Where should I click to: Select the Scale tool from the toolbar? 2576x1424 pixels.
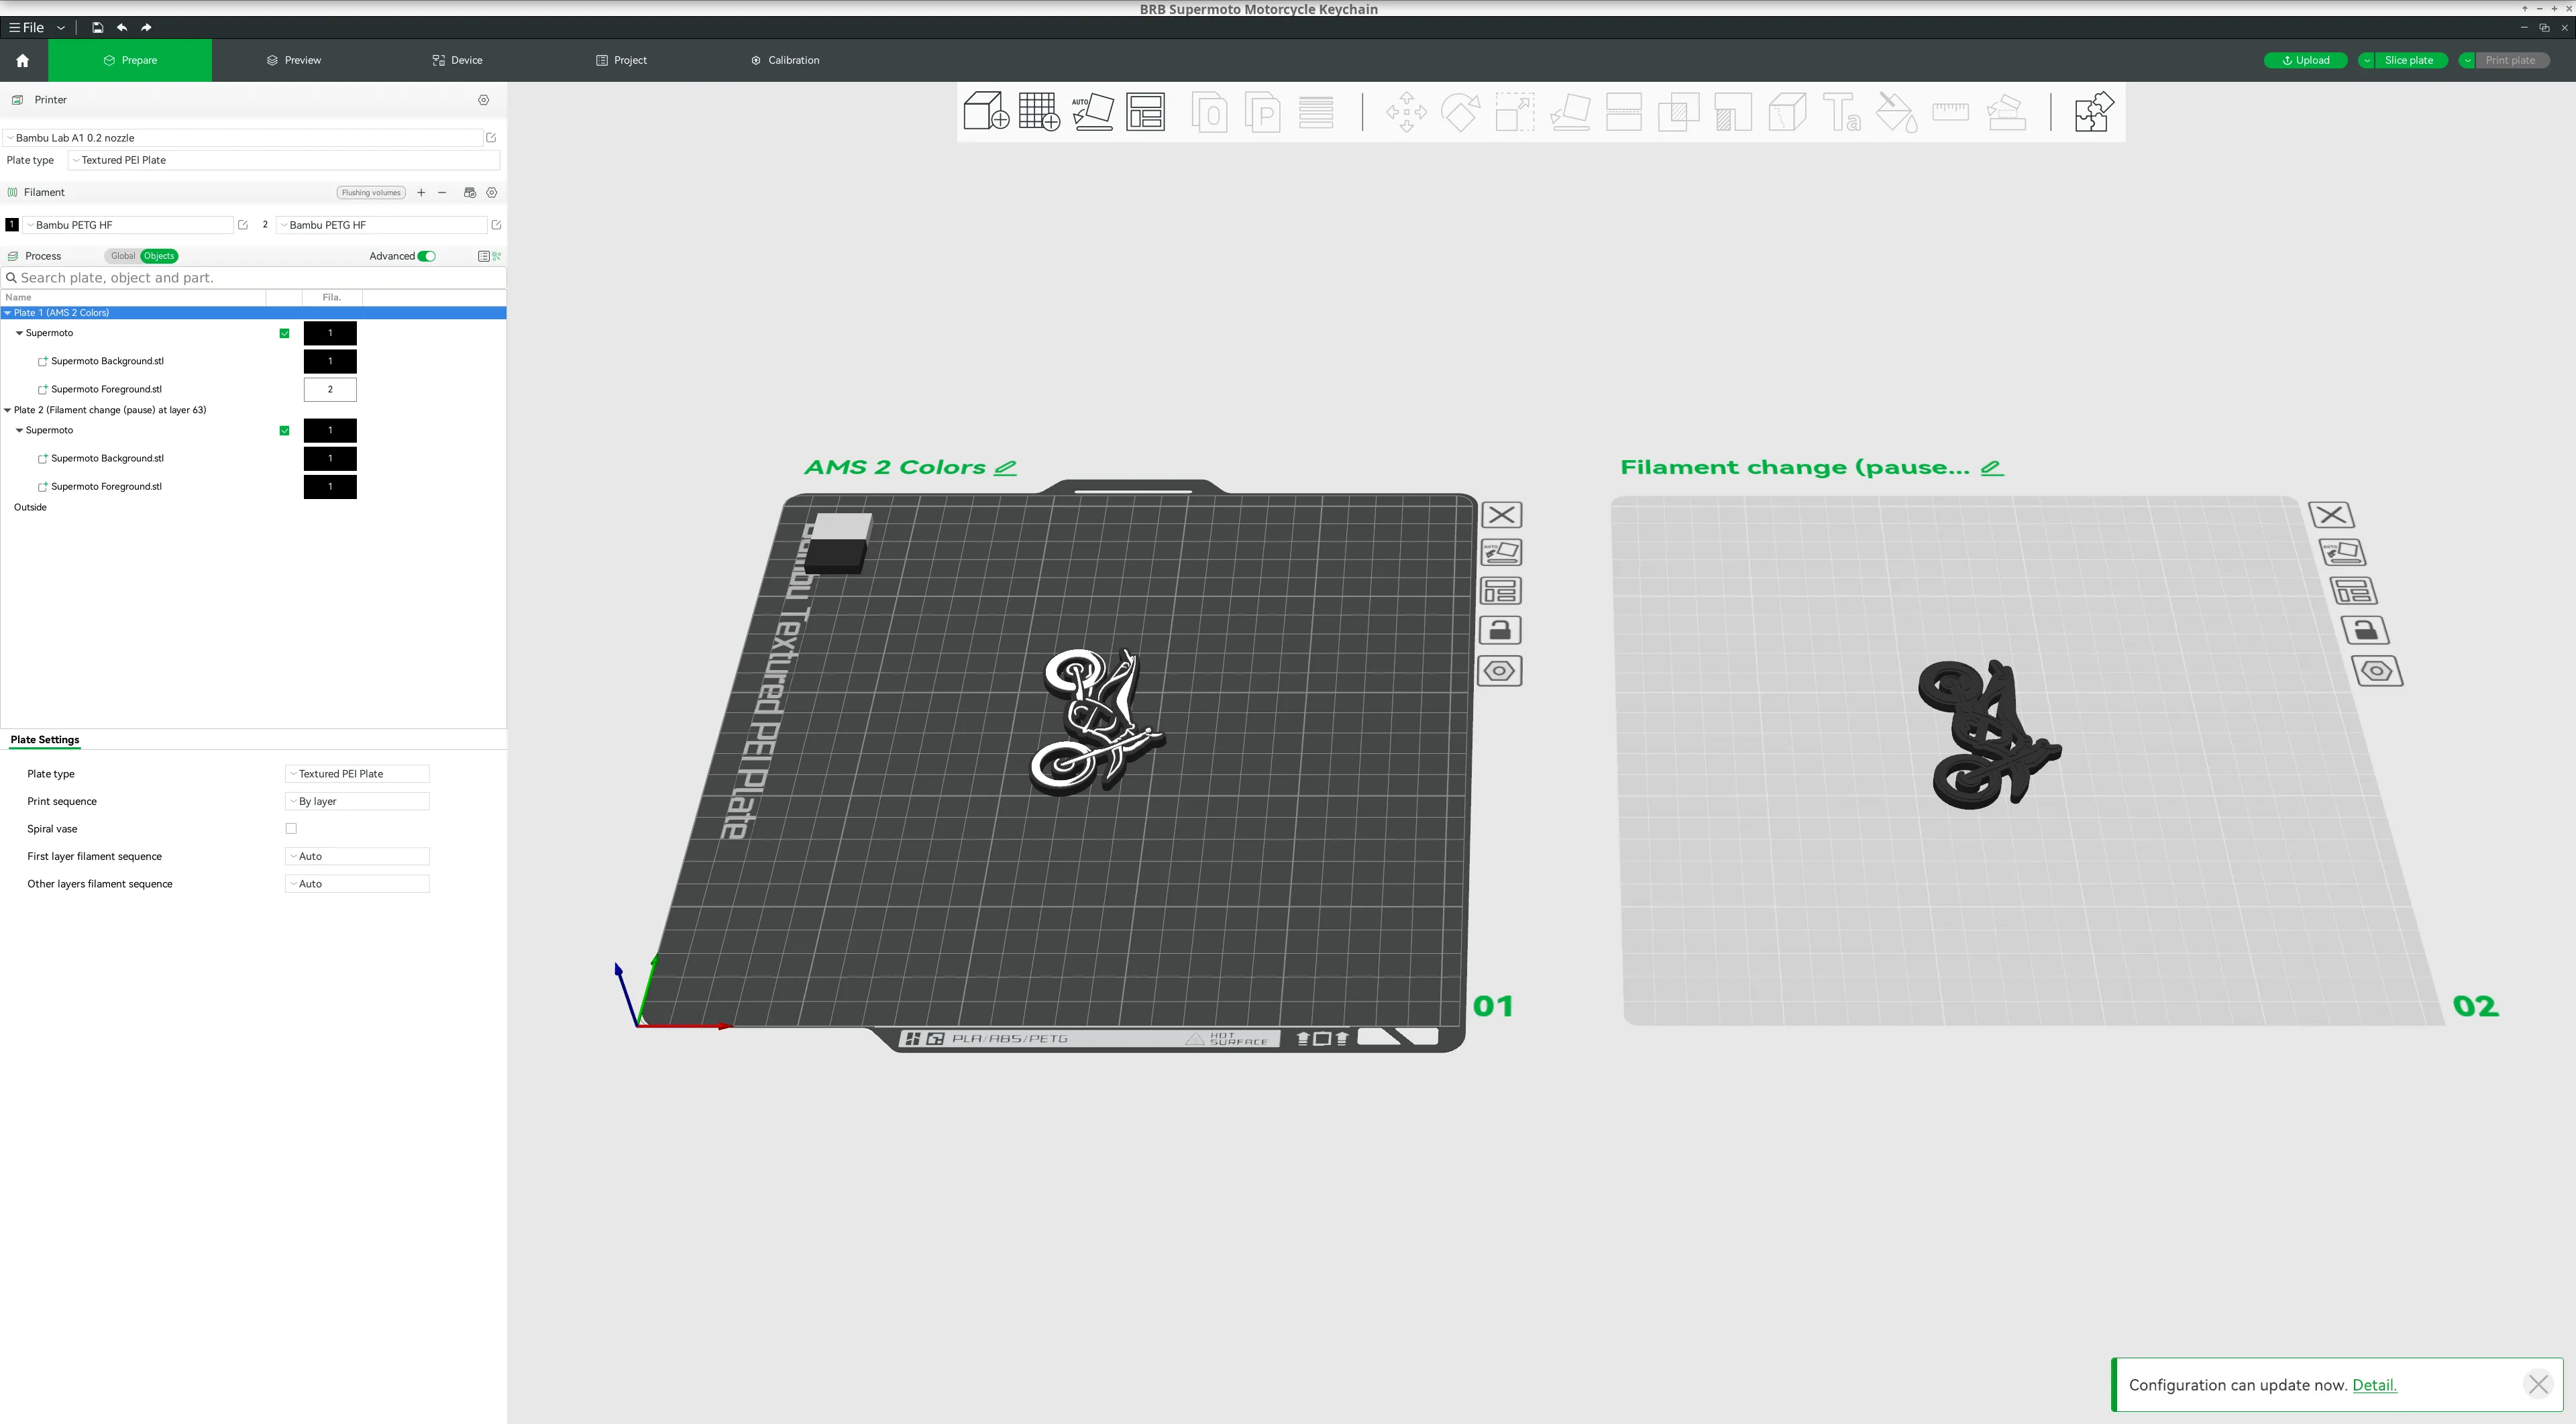pos(1513,112)
